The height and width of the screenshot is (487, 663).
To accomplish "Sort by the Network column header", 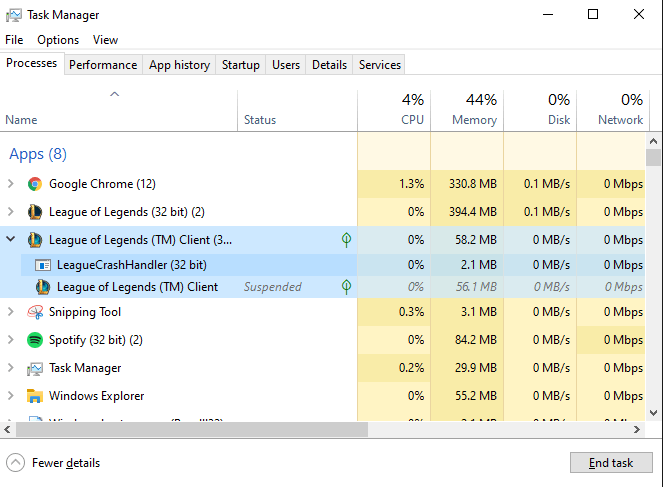I will 613,111.
